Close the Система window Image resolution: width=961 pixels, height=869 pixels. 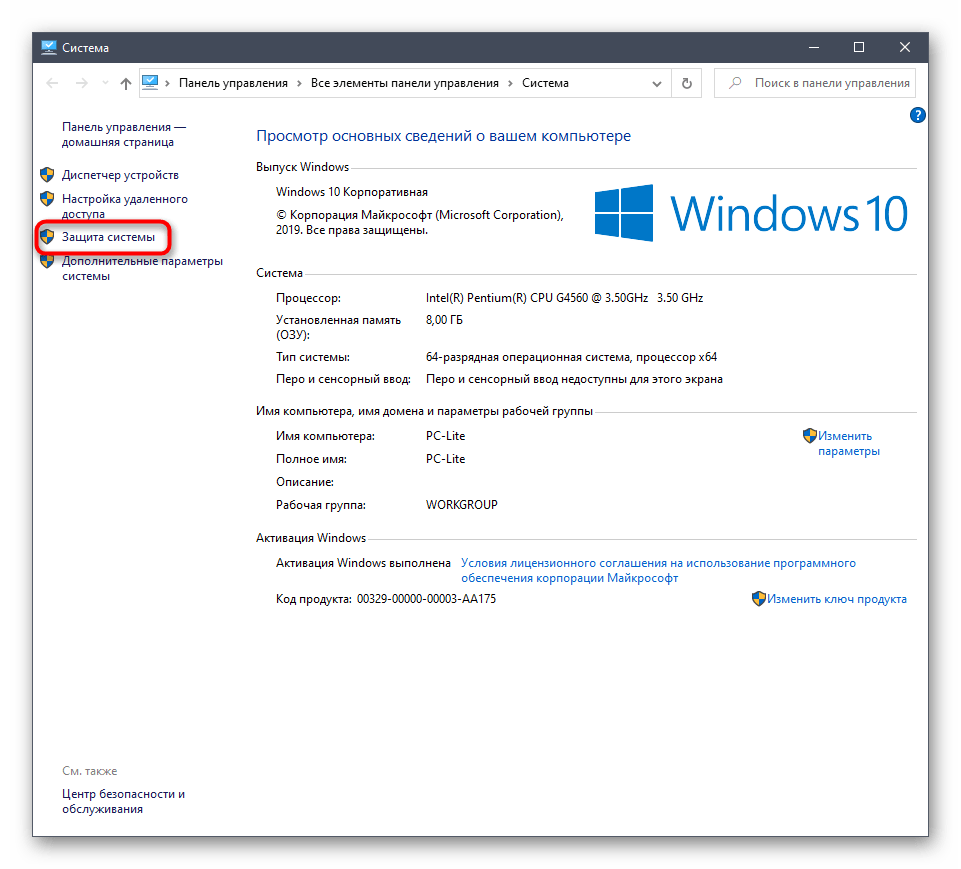(x=905, y=47)
